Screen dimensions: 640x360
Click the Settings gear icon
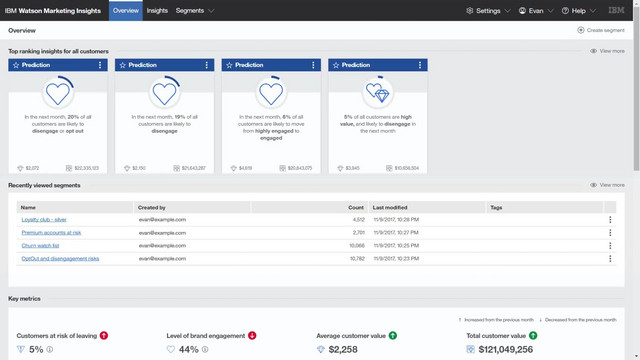pyautogui.click(x=470, y=11)
